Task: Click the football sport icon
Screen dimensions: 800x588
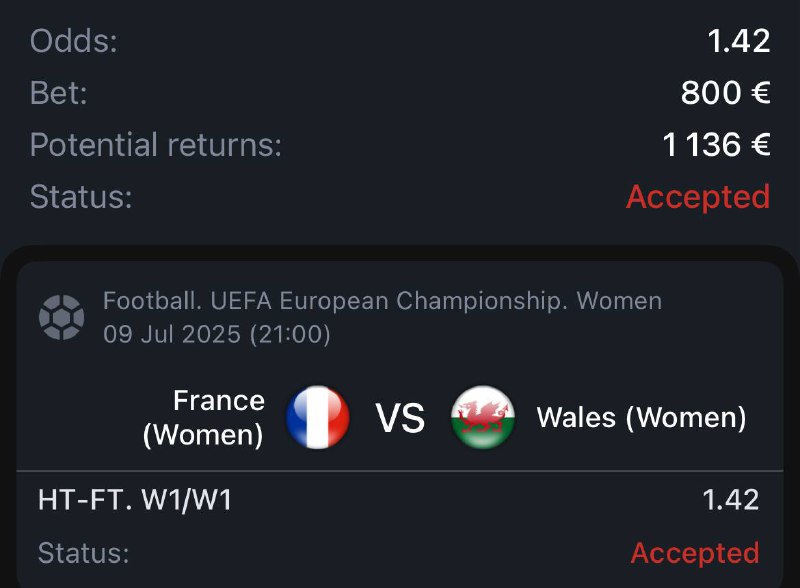Action: pos(61,317)
